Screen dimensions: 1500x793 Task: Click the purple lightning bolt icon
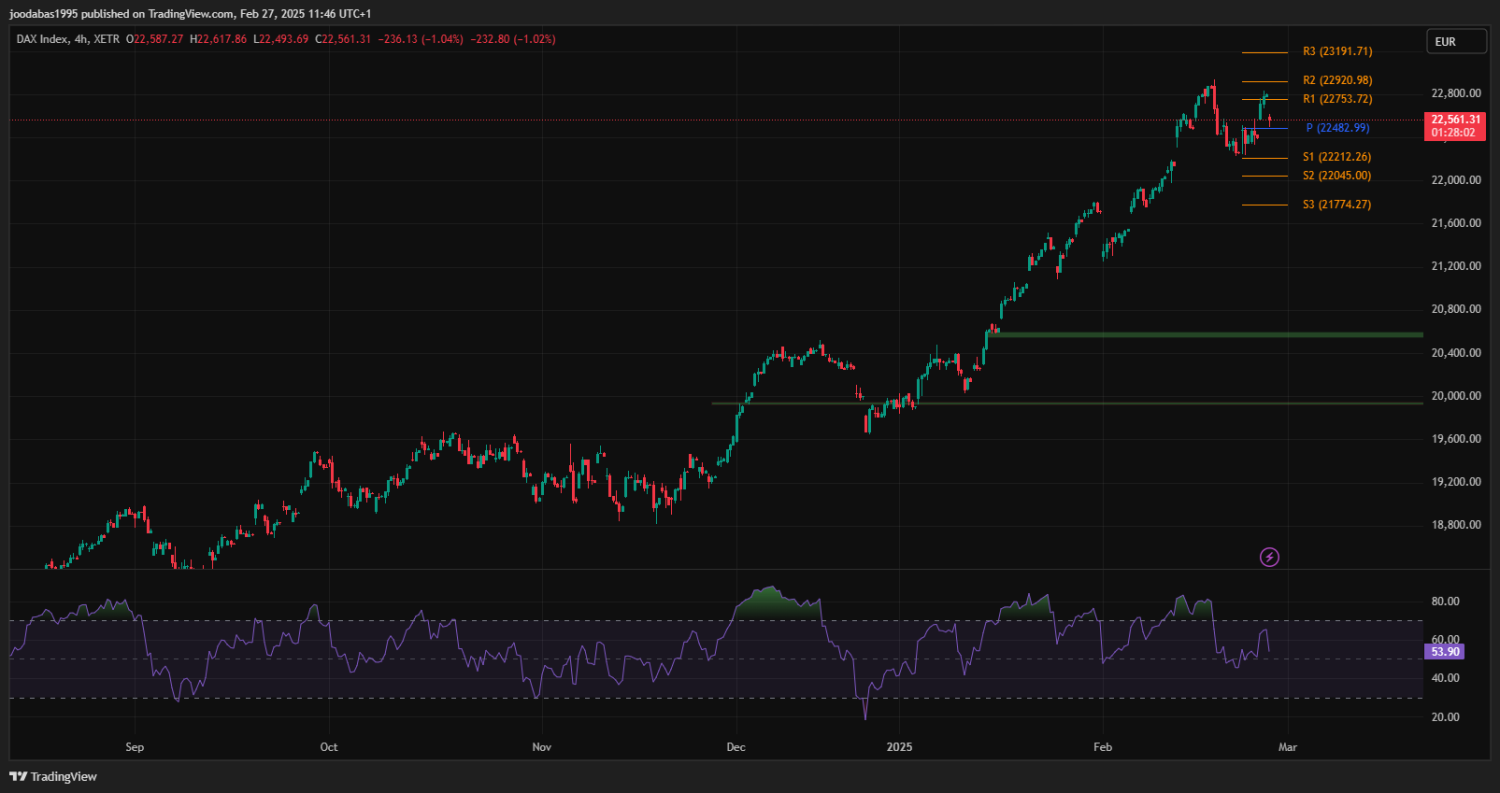tap(1269, 557)
